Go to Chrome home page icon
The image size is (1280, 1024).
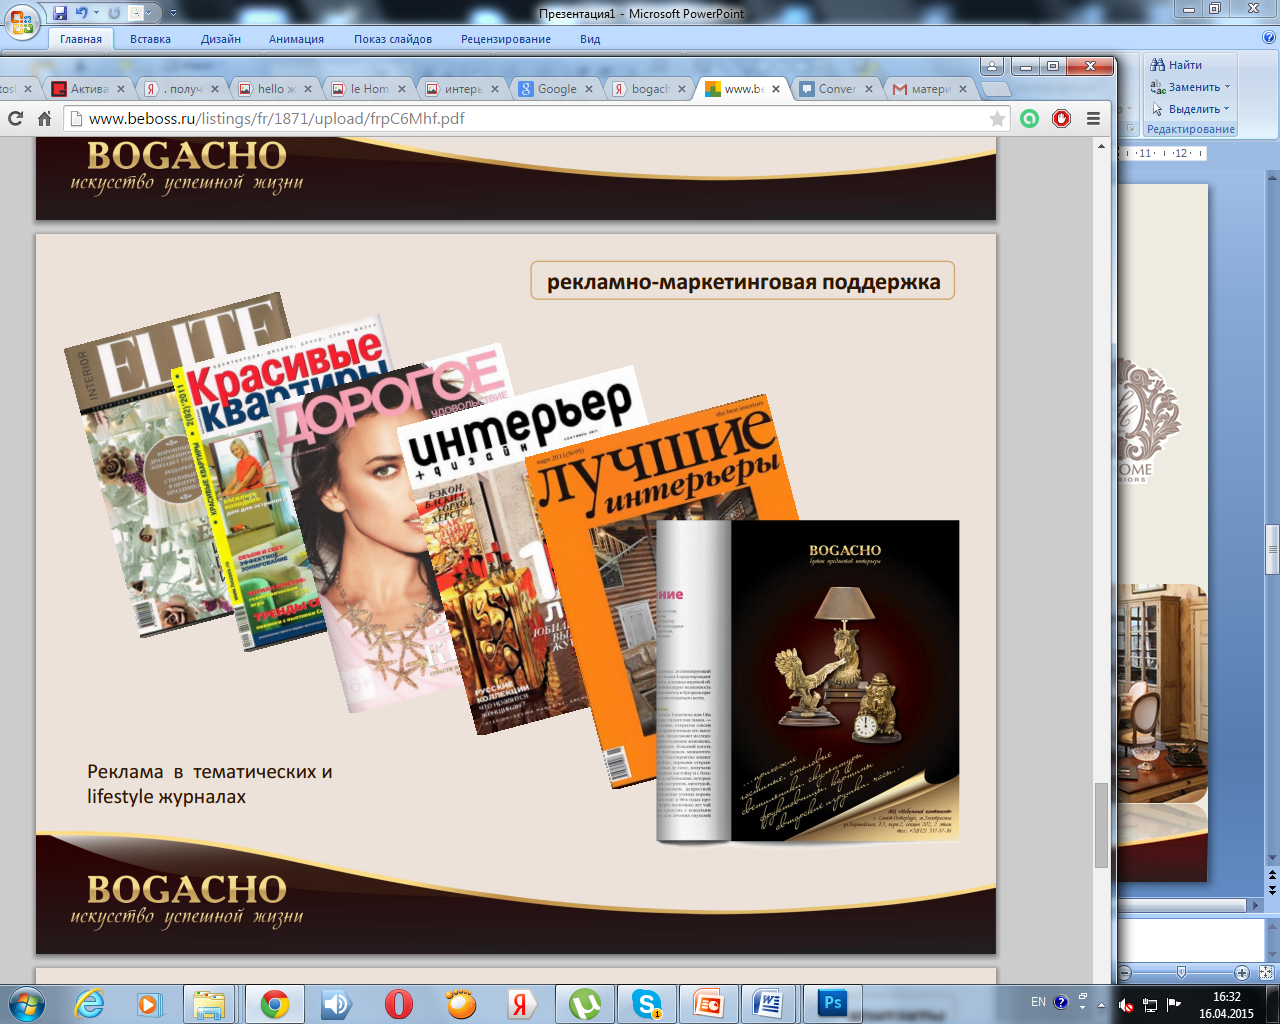point(44,118)
